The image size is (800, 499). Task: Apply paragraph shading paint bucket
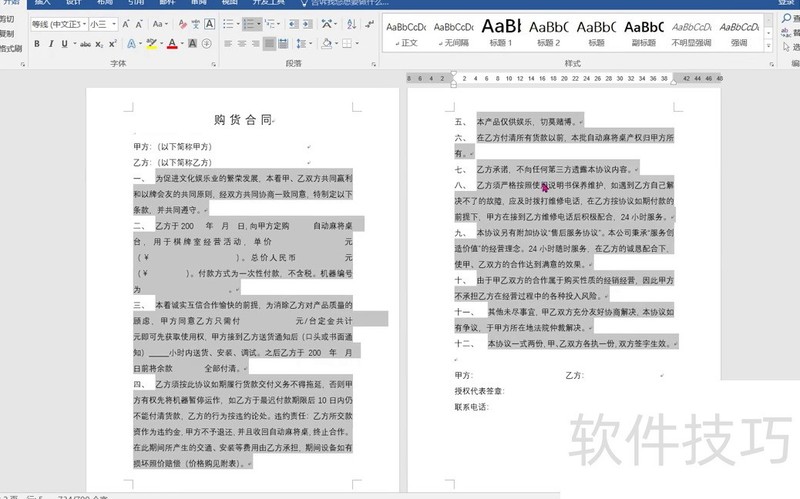[327, 44]
